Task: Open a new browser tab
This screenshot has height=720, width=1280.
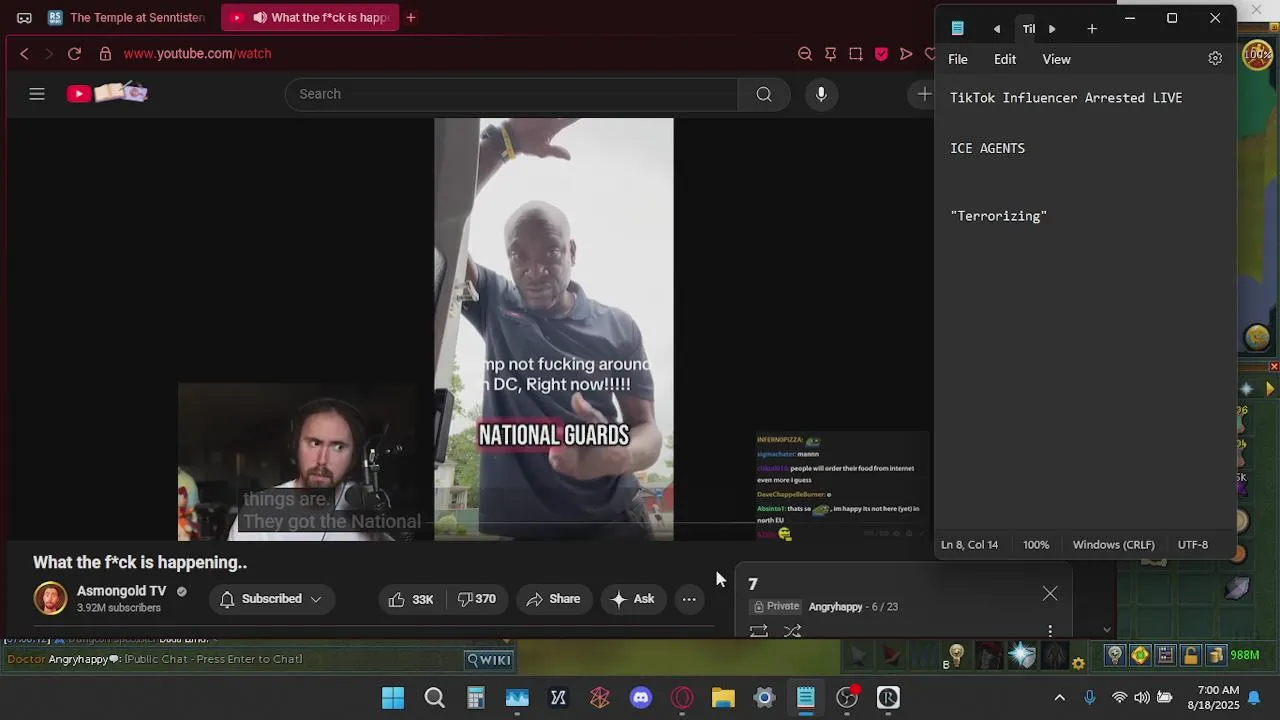Action: pos(411,18)
